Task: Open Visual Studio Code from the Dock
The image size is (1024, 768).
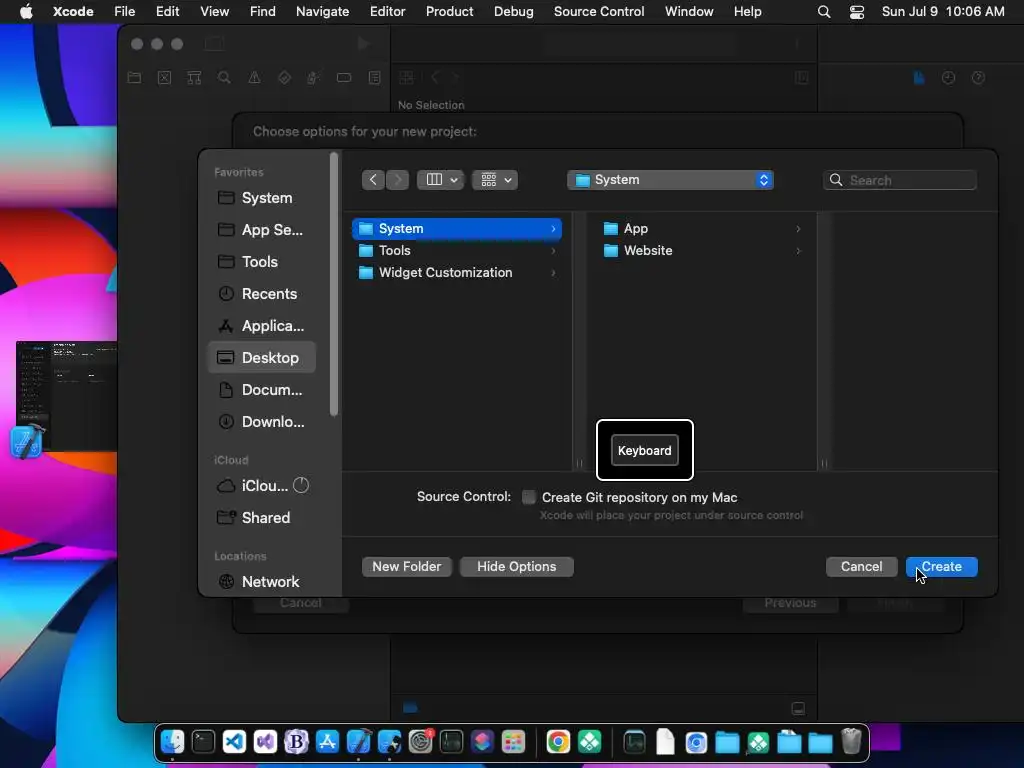Action: 234,742
